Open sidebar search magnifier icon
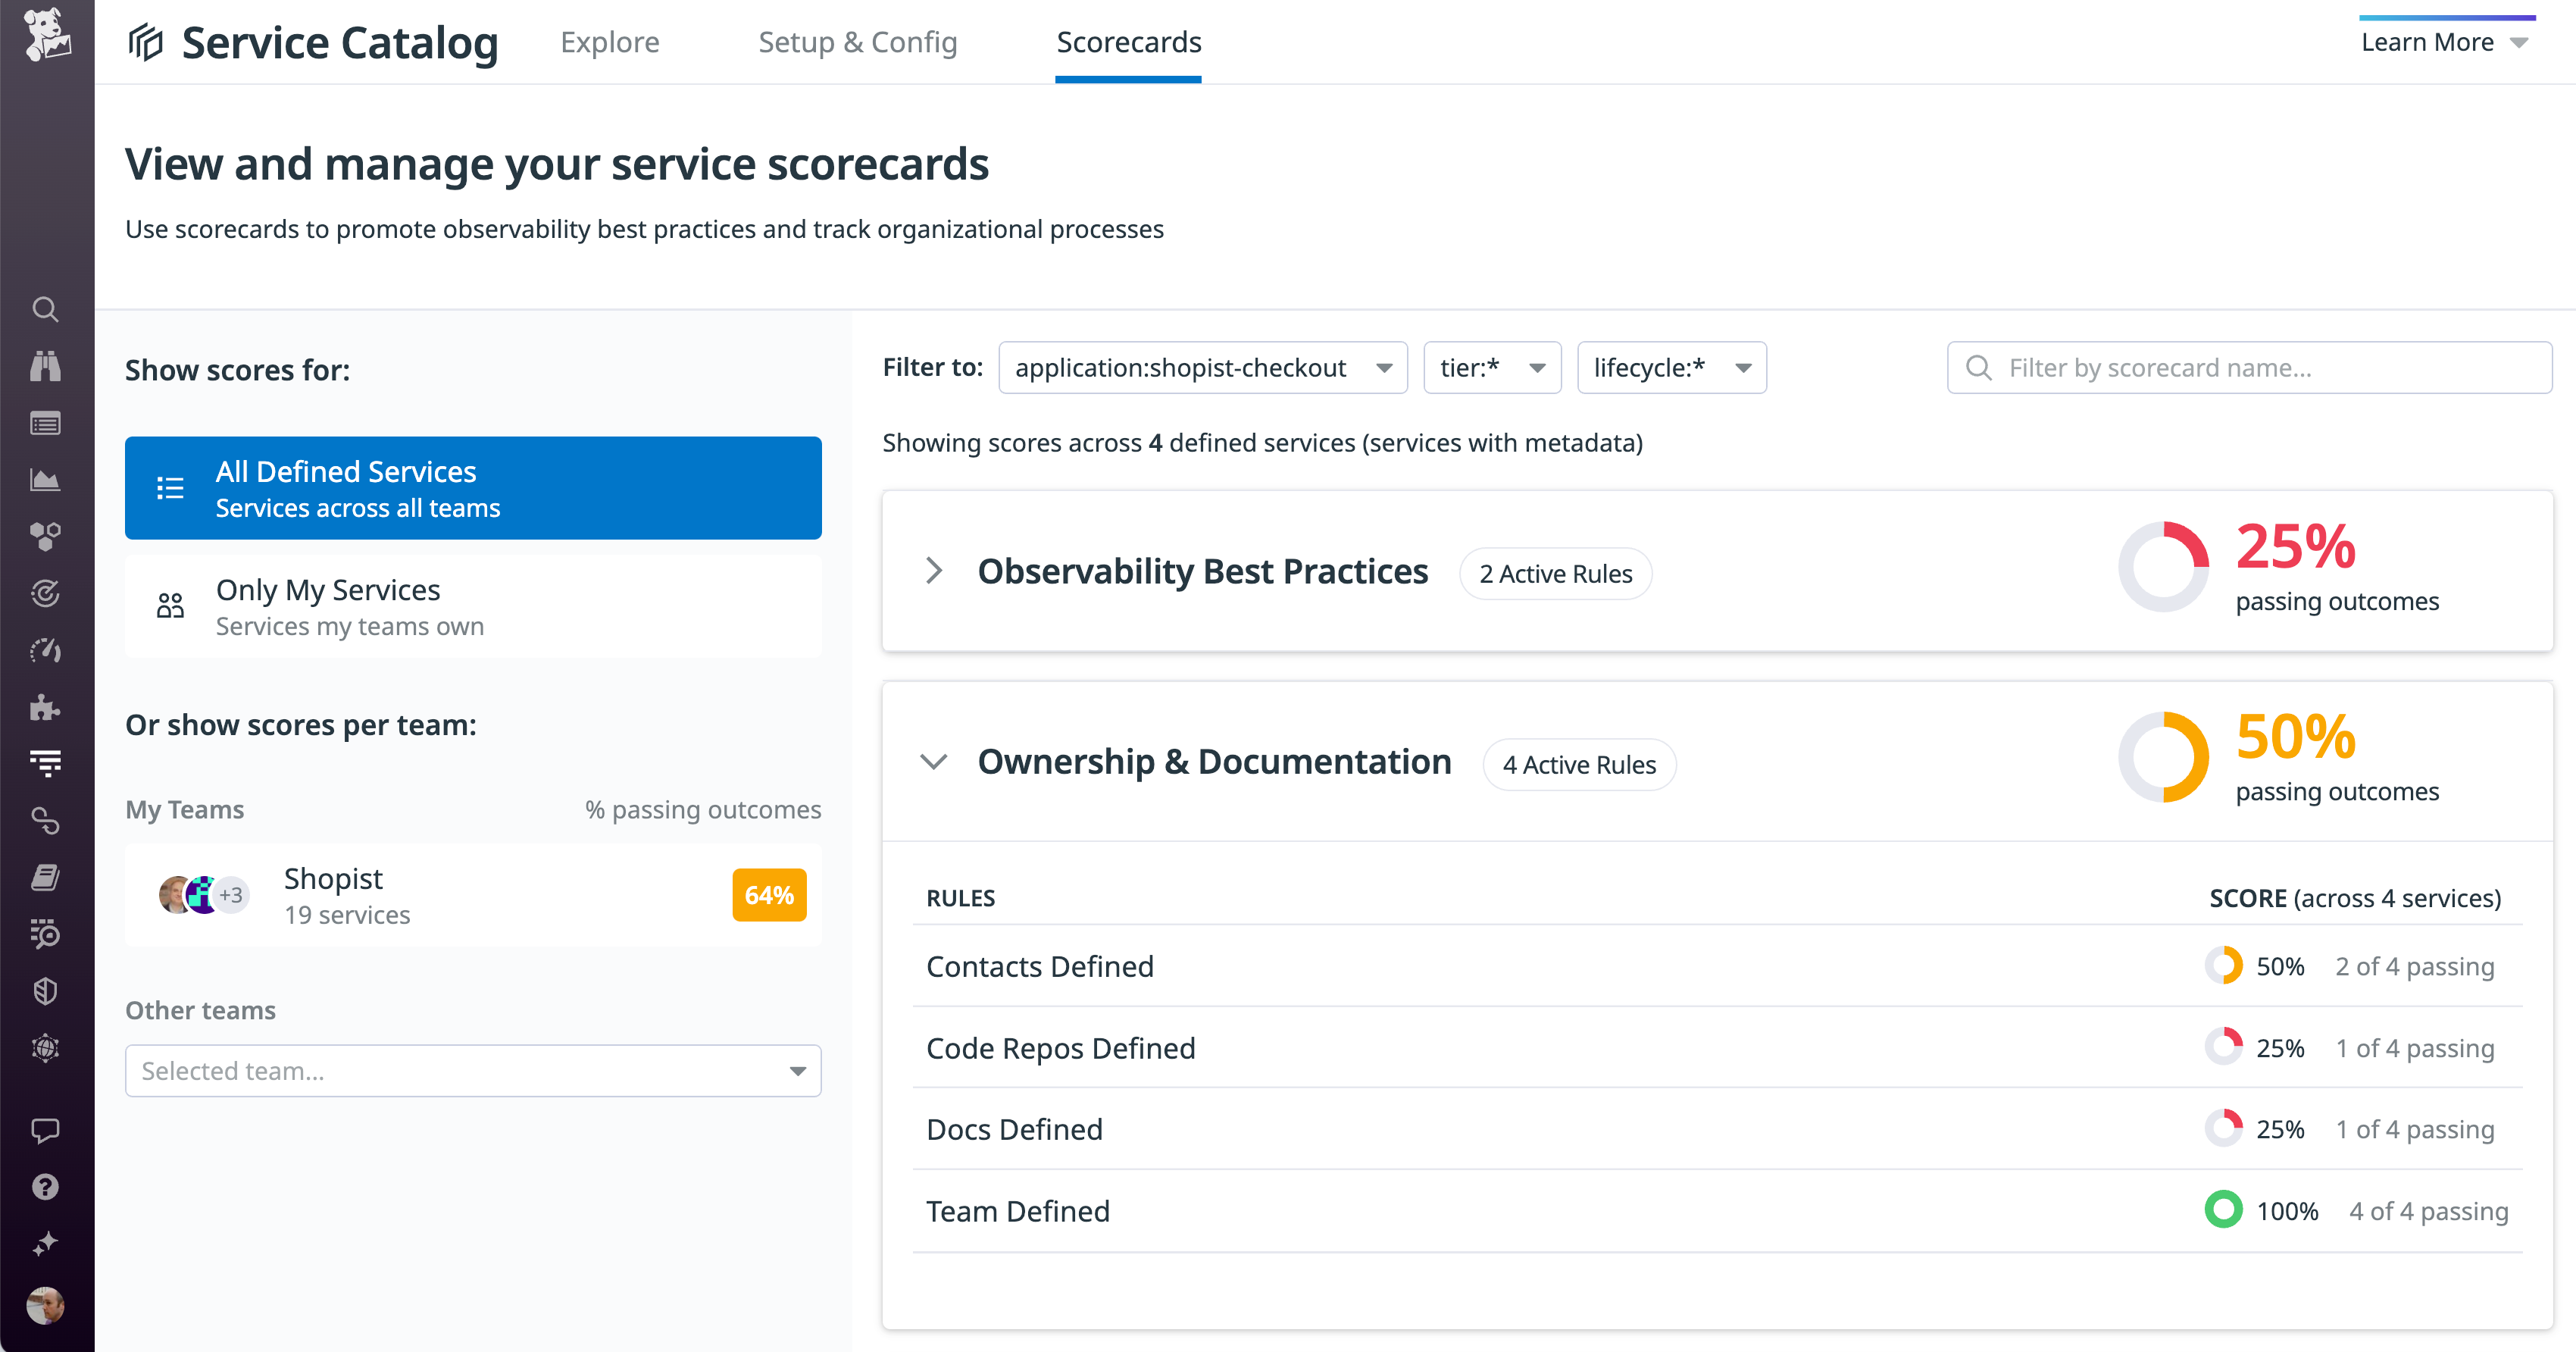The width and height of the screenshot is (2576, 1352). click(x=46, y=310)
